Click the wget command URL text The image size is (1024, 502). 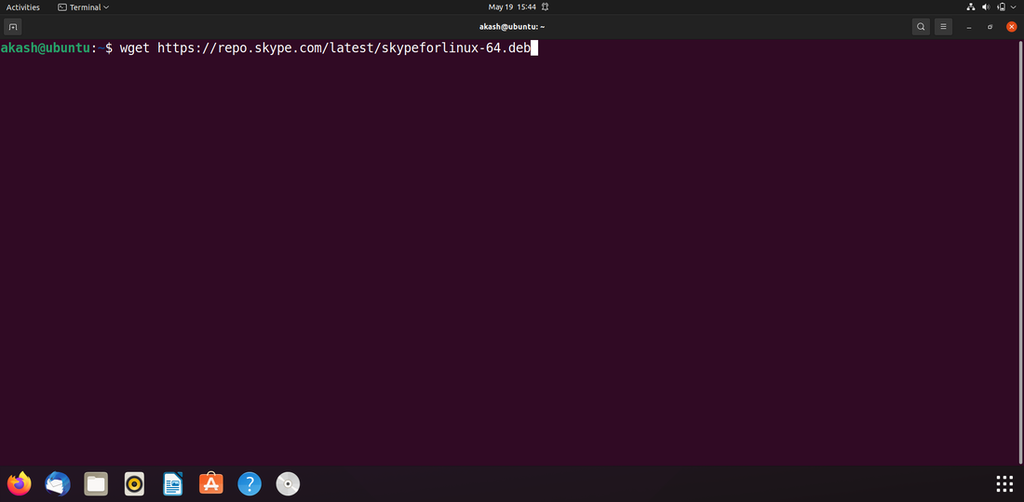point(344,48)
